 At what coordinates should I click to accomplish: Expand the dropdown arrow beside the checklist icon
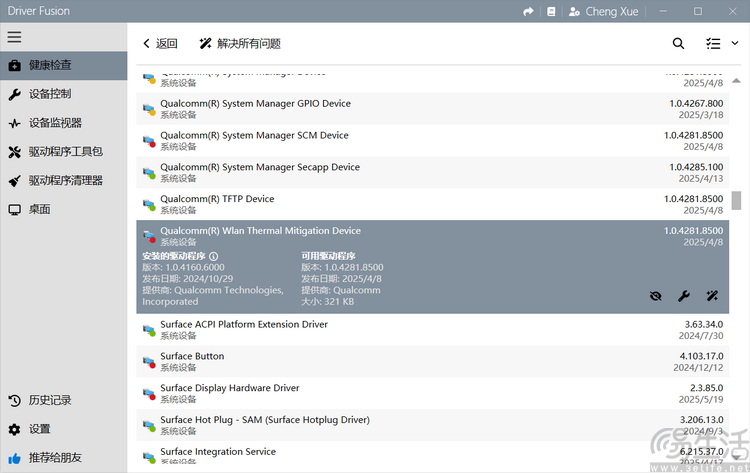point(733,43)
